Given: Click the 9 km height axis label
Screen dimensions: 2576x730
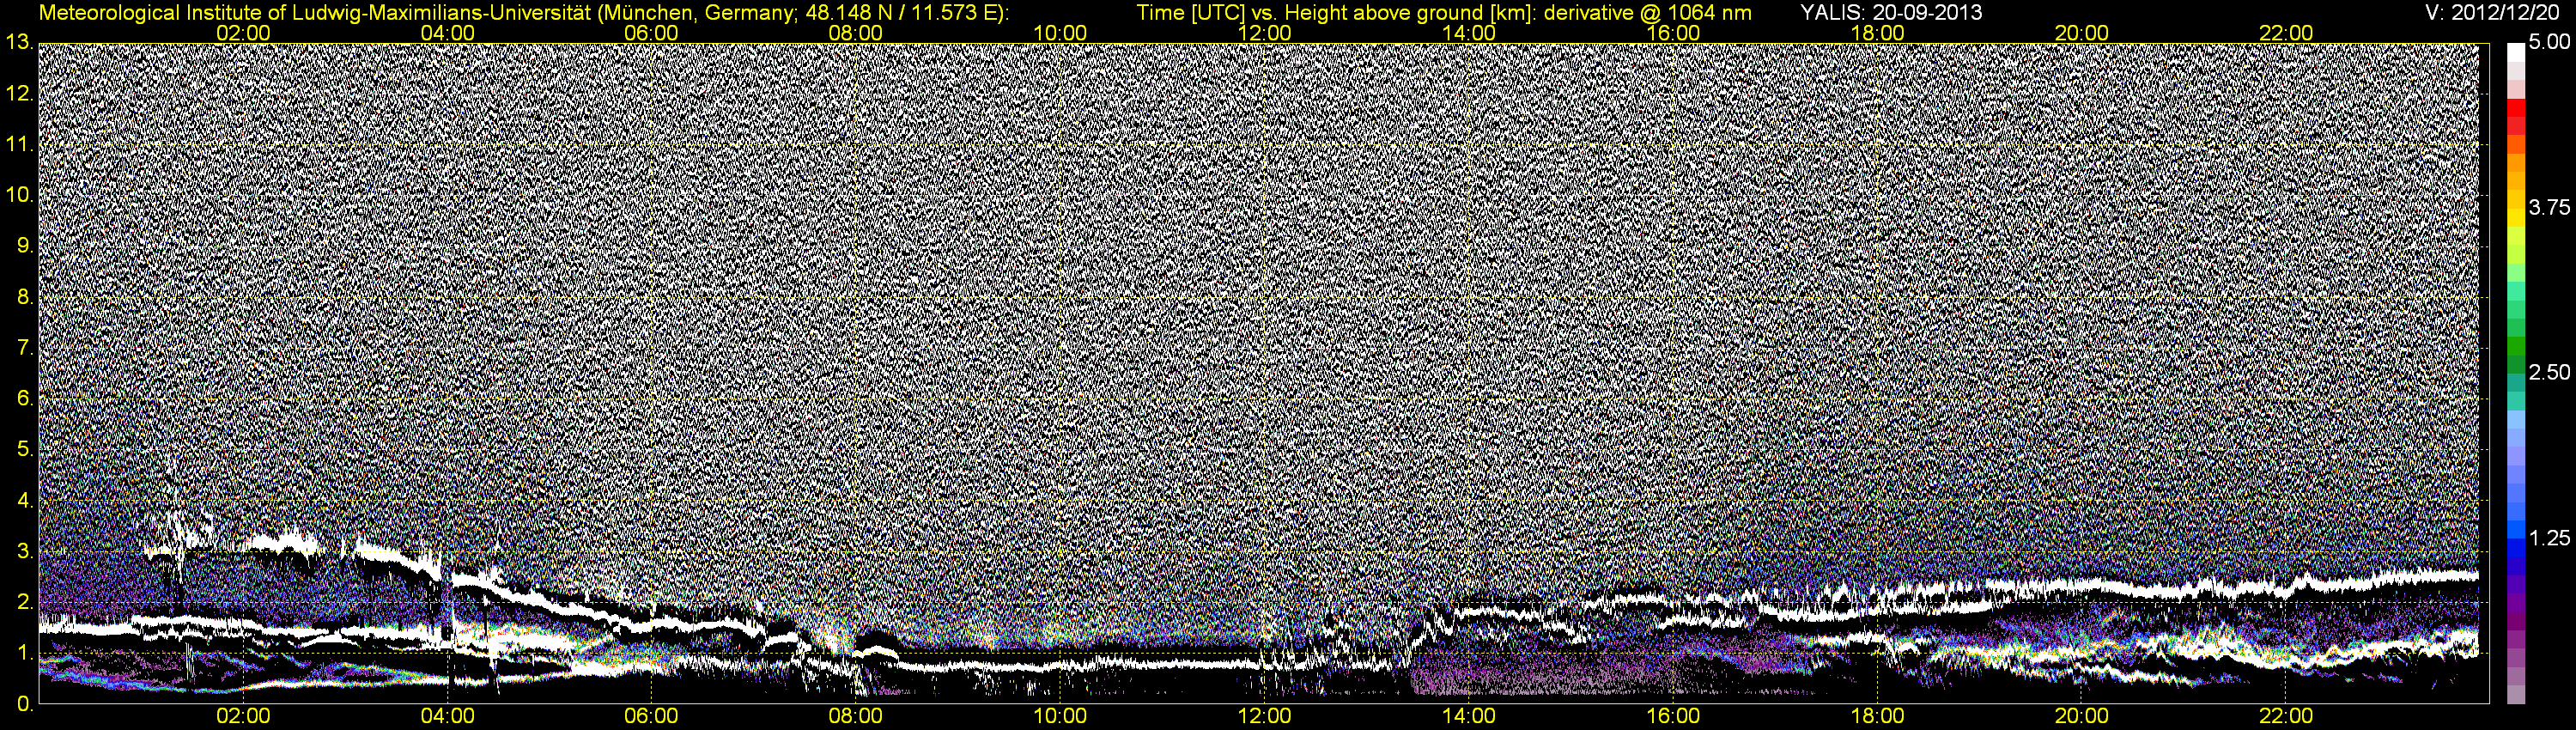Looking at the screenshot, I should tap(25, 246).
